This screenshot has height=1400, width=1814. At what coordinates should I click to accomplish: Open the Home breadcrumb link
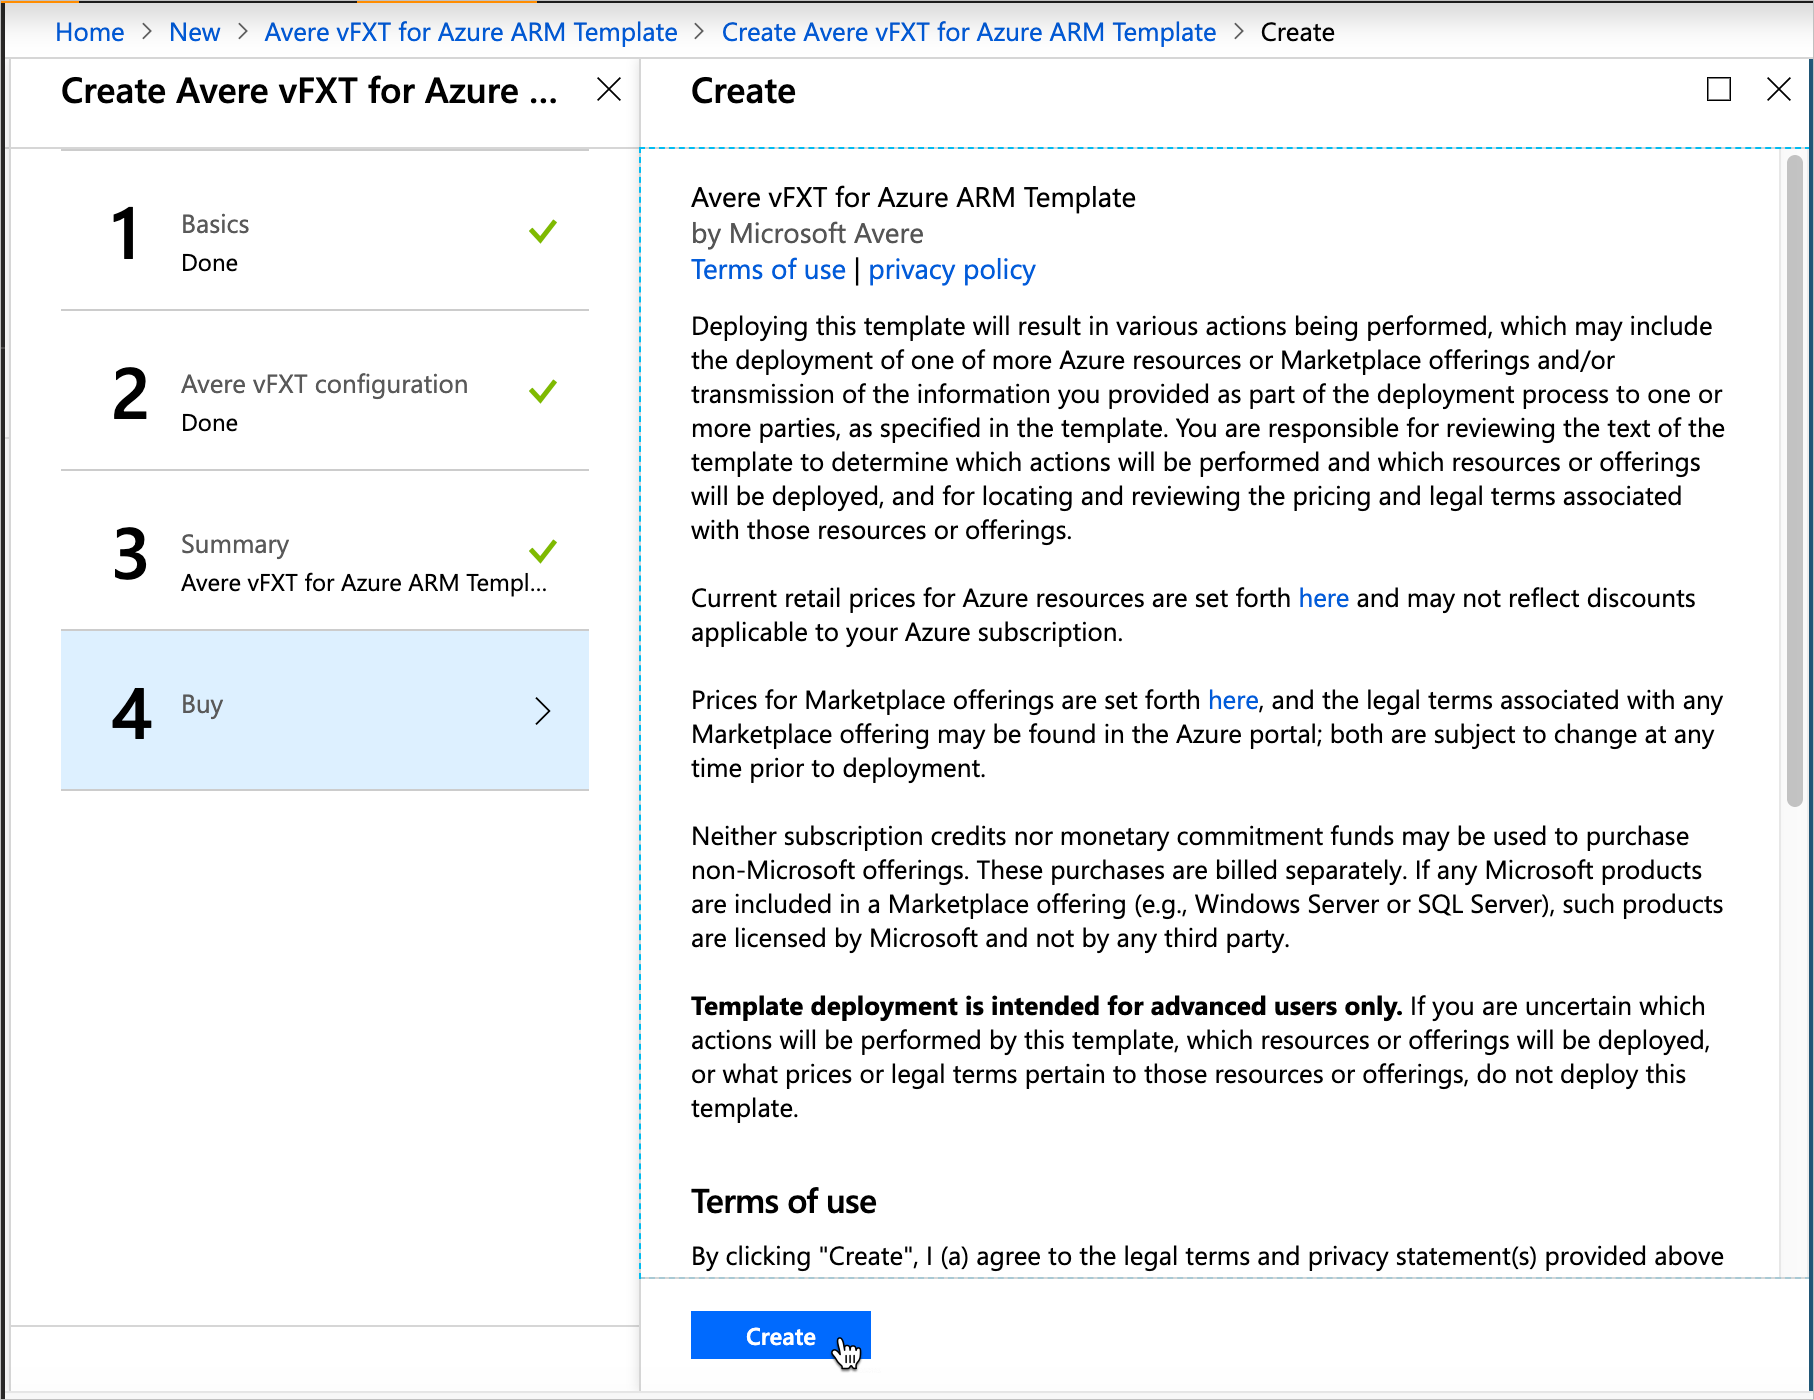coord(89,31)
